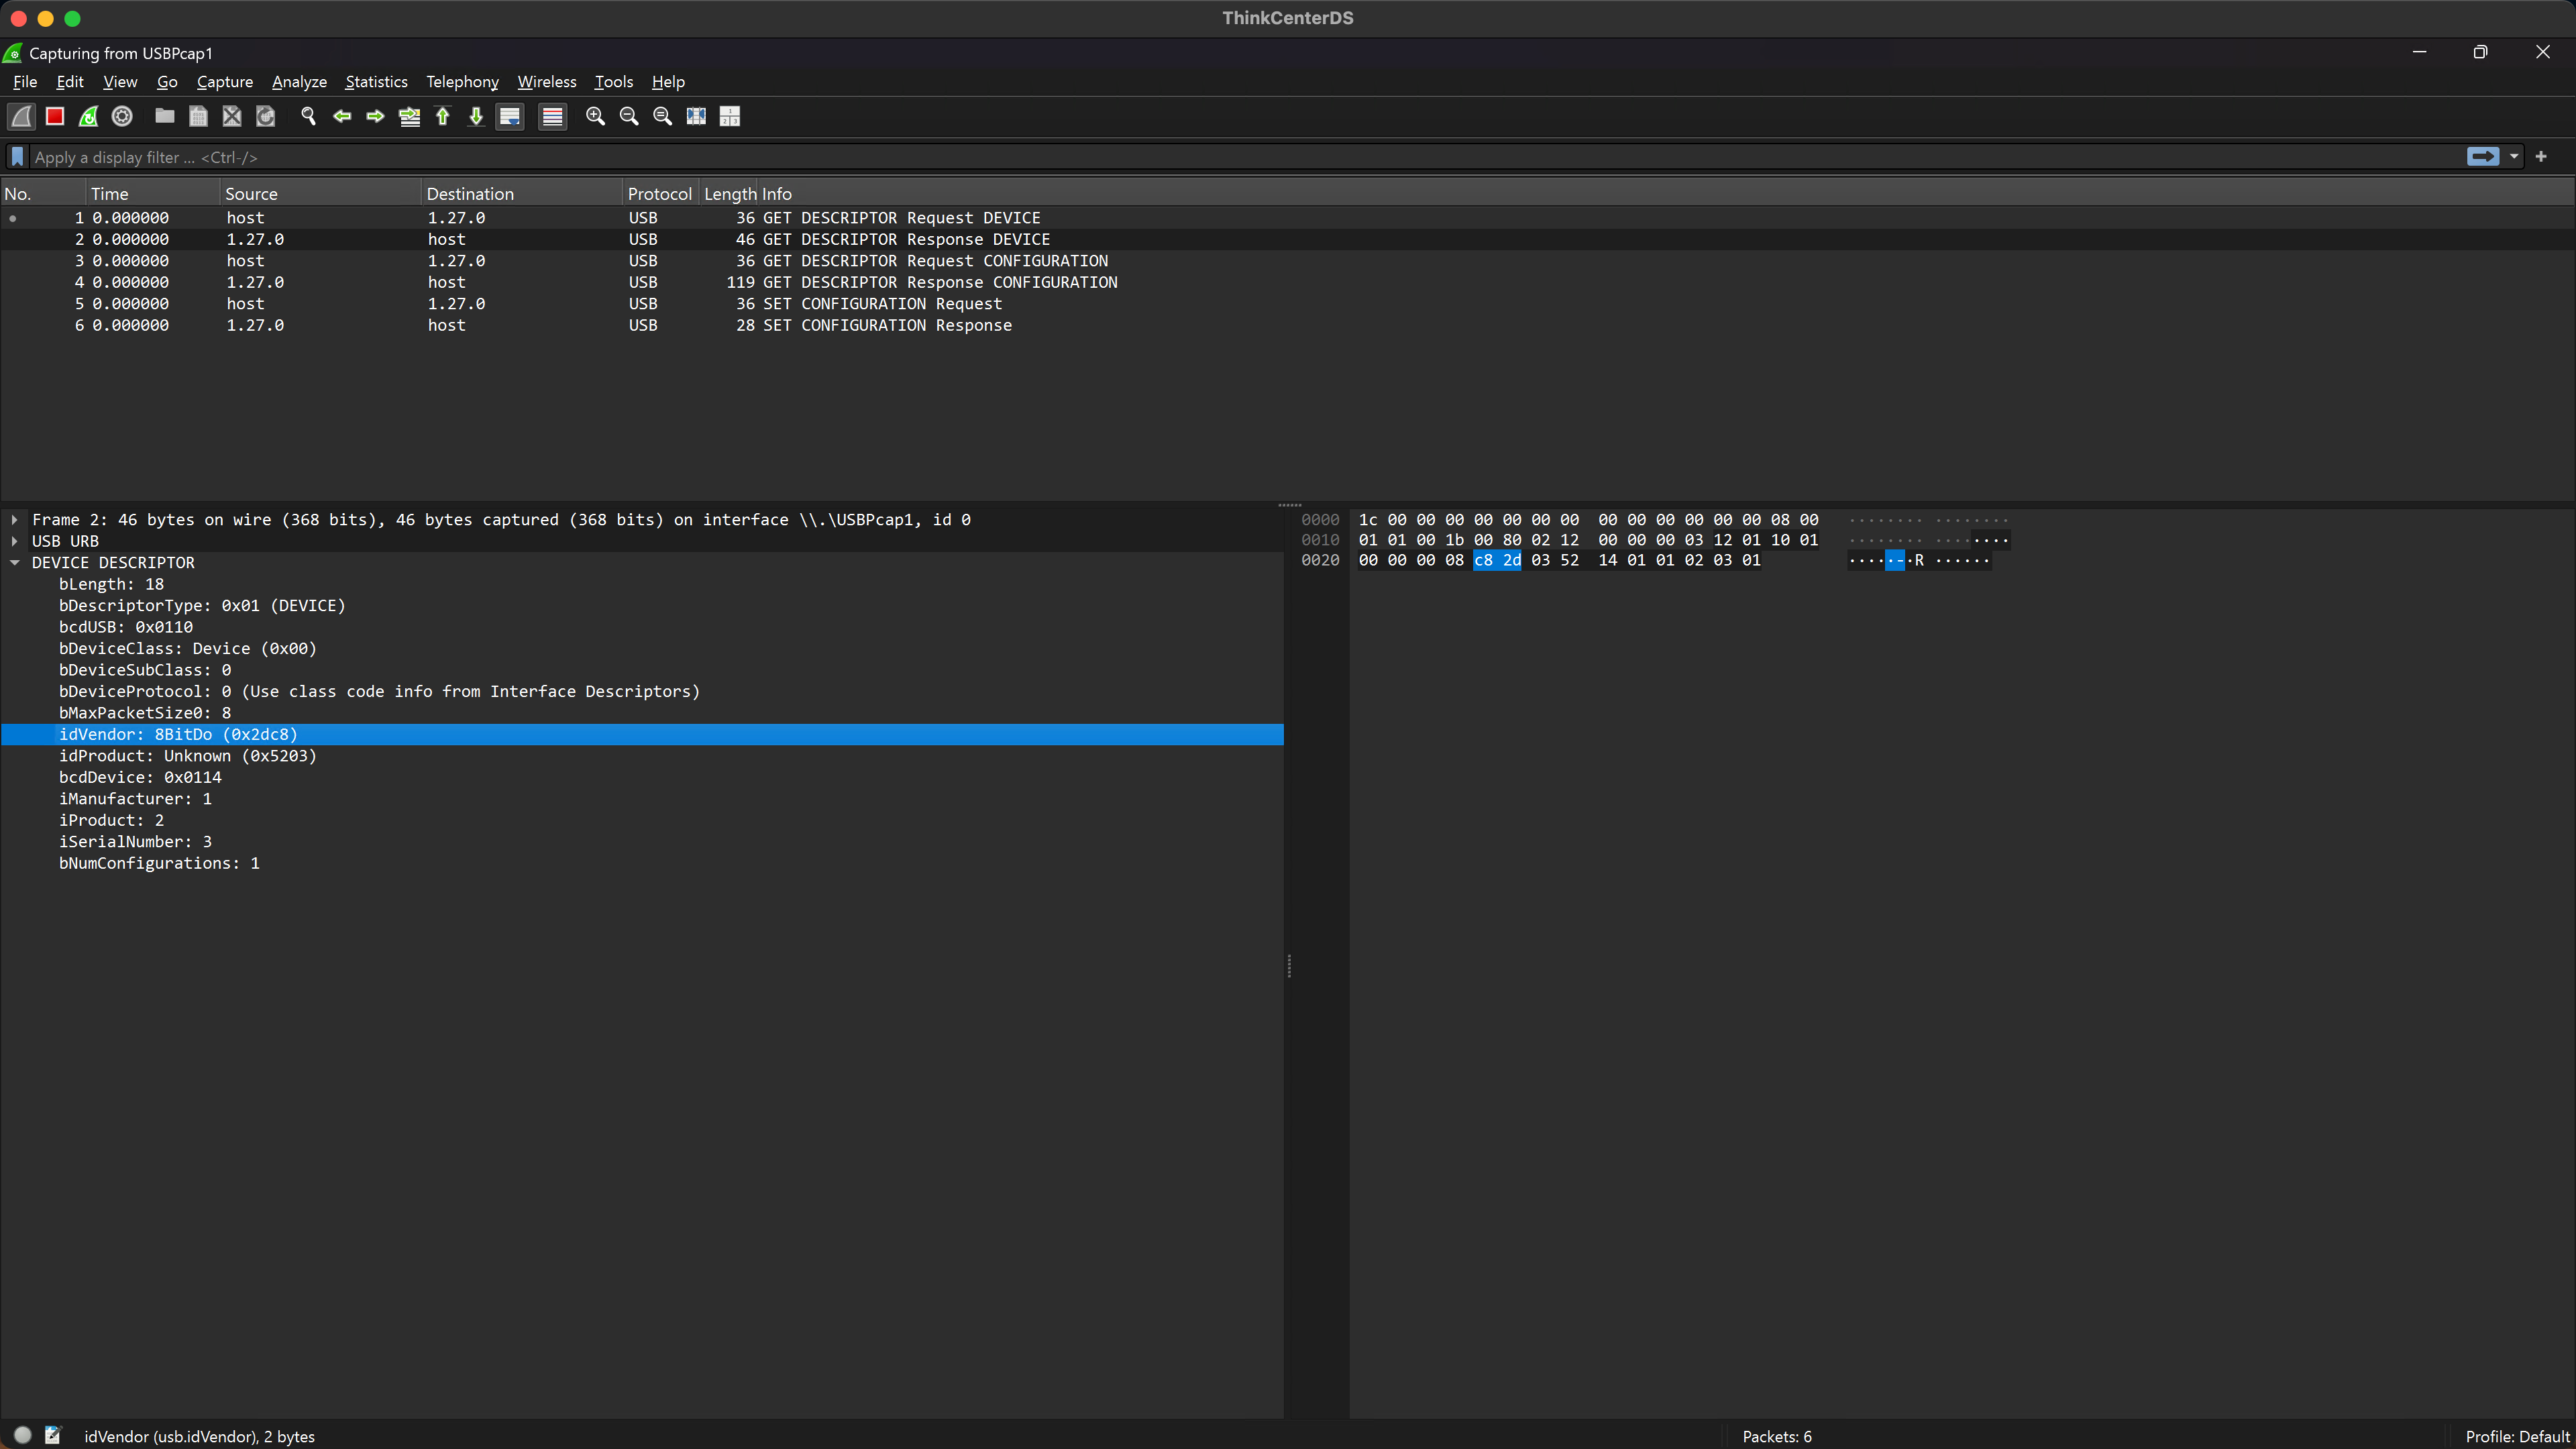2576x1449 pixels.
Task: Open the Help menu
Action: 668,82
